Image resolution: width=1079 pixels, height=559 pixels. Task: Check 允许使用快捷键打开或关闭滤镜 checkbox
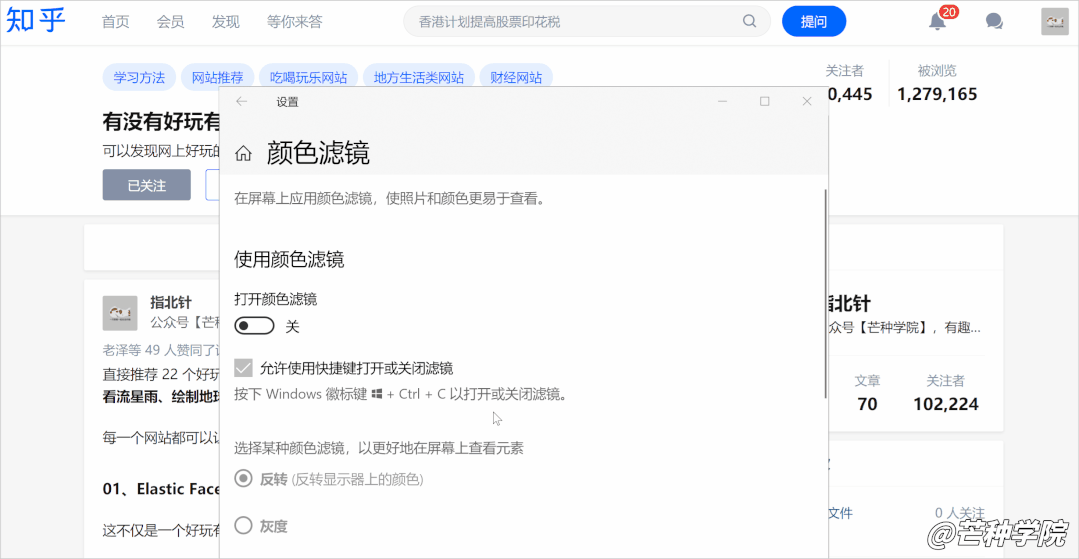tap(243, 368)
